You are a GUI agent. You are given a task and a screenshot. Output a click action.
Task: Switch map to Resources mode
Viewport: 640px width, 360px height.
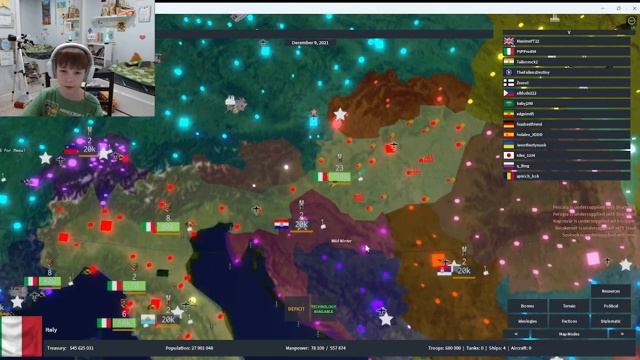[611, 291]
